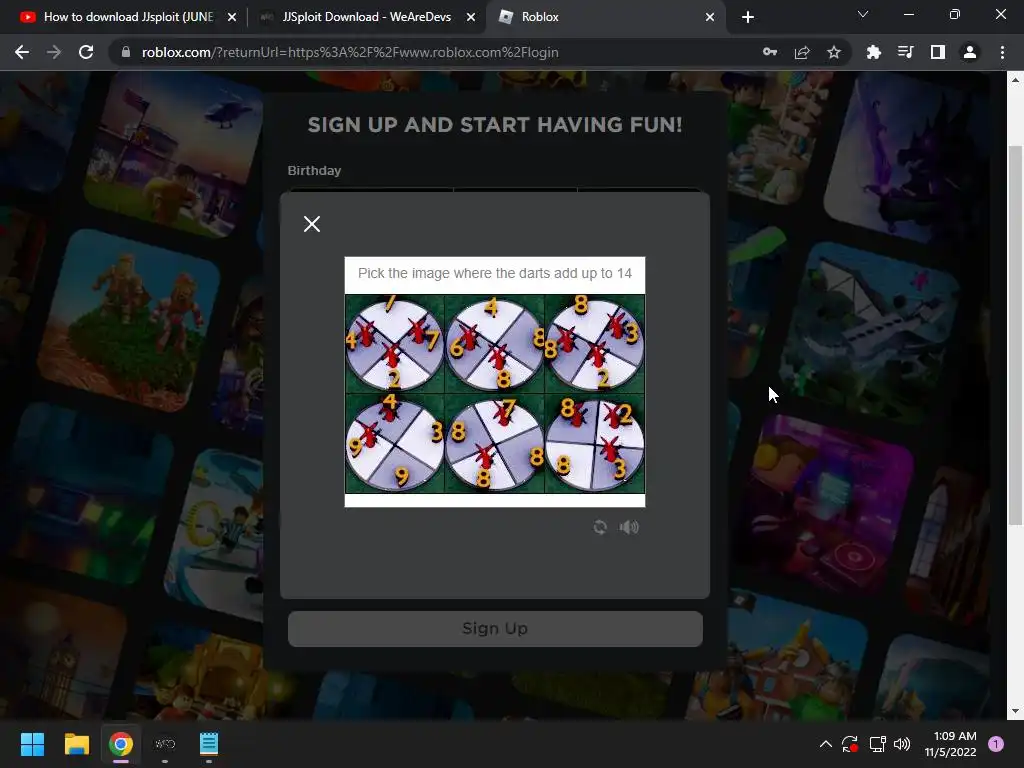The image size is (1024, 768).
Task: Pick the bottom-middle dartboard image
Action: pos(494,443)
